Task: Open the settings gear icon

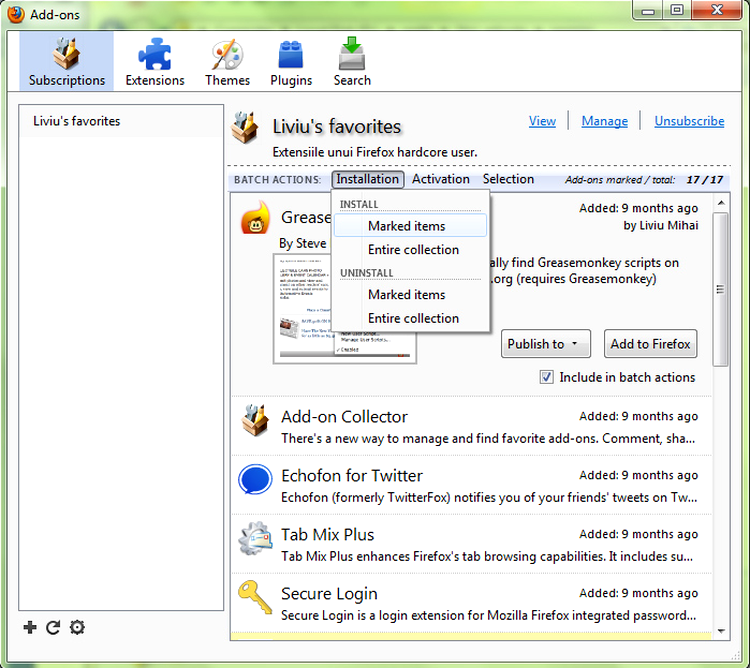Action: click(x=77, y=627)
